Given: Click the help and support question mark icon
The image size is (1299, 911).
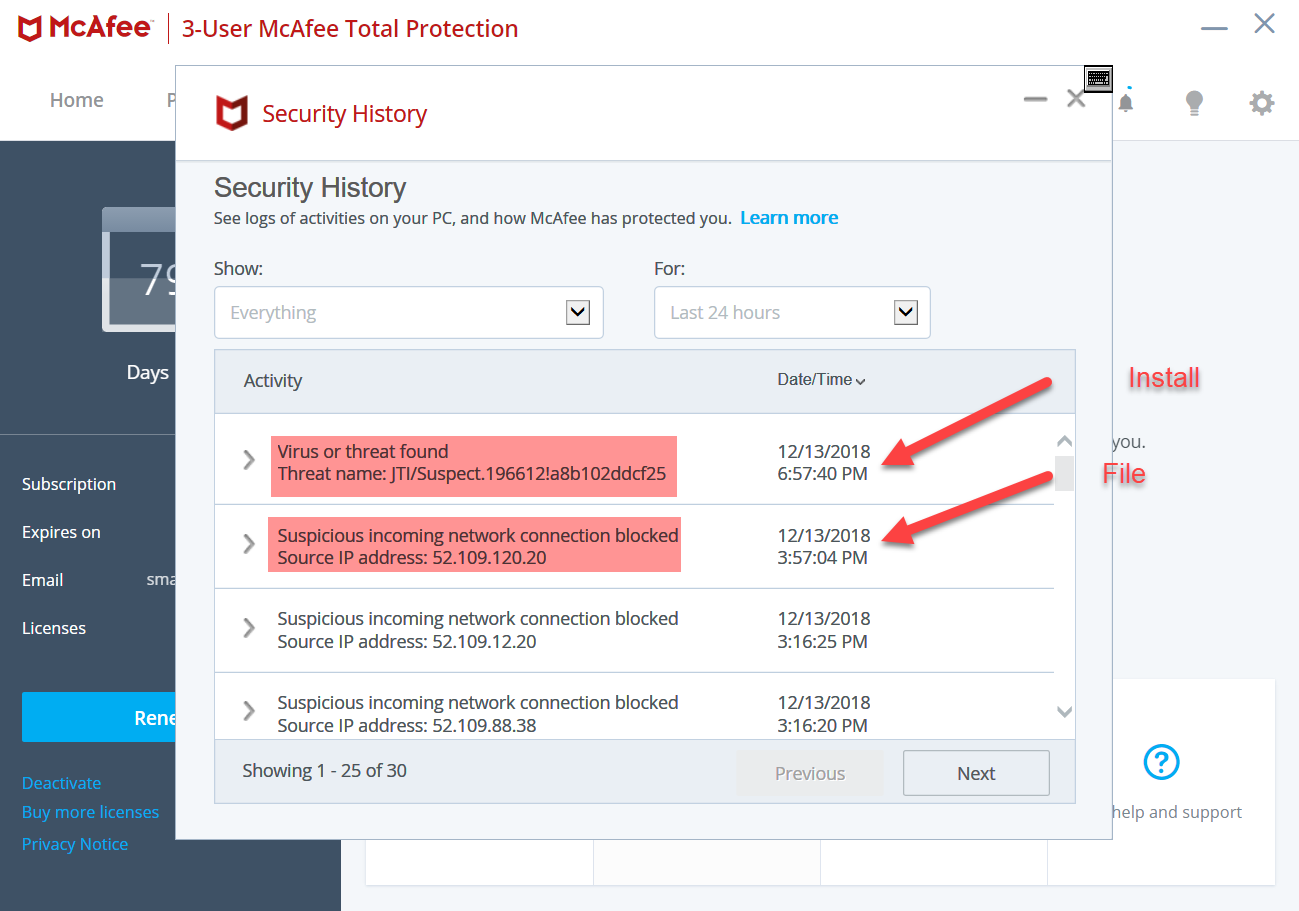Looking at the screenshot, I should [1160, 762].
